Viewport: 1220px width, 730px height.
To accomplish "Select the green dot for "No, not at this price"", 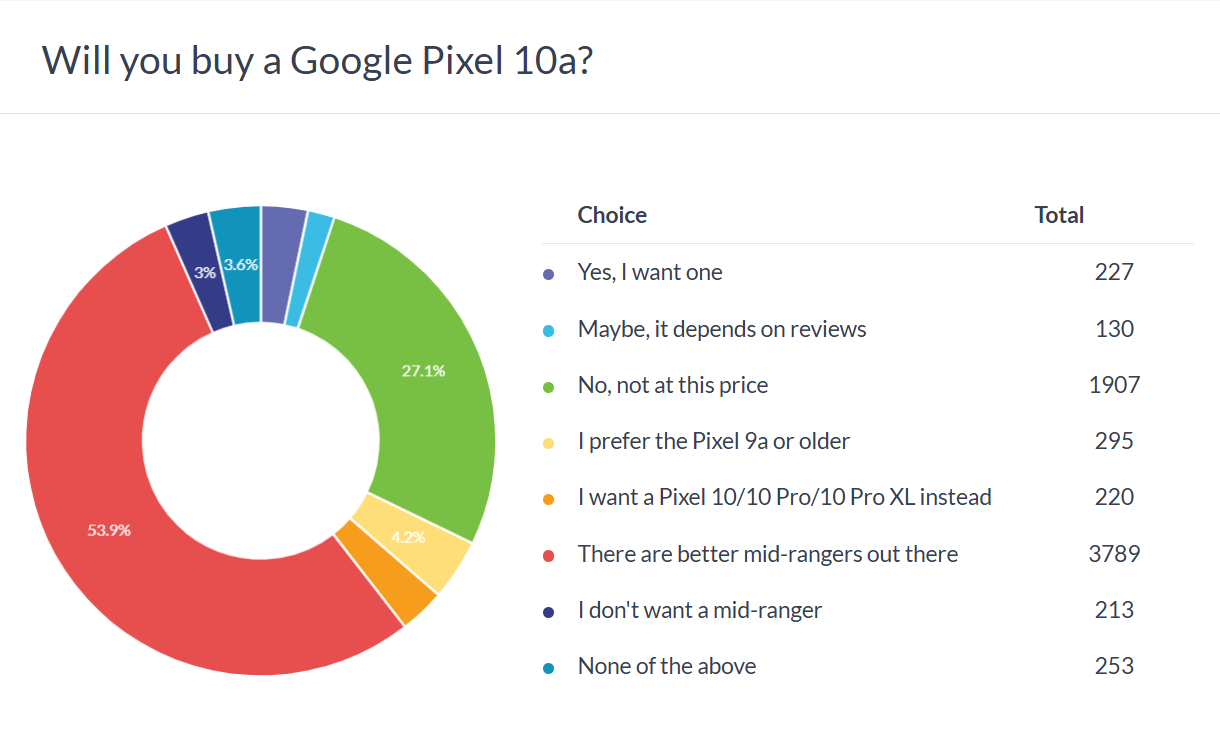I will 548,386.
